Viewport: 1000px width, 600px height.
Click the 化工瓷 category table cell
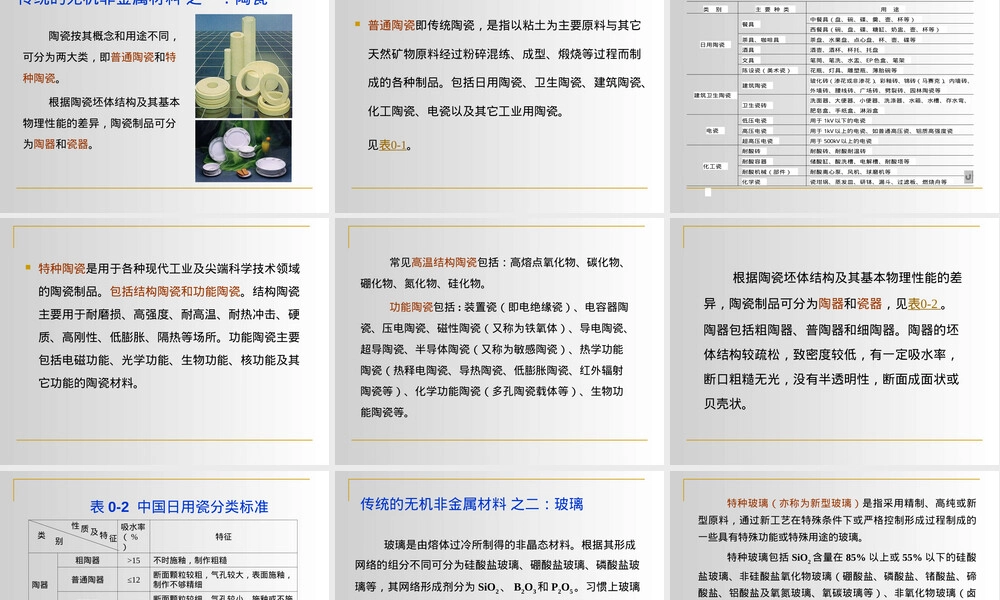(x=712, y=166)
